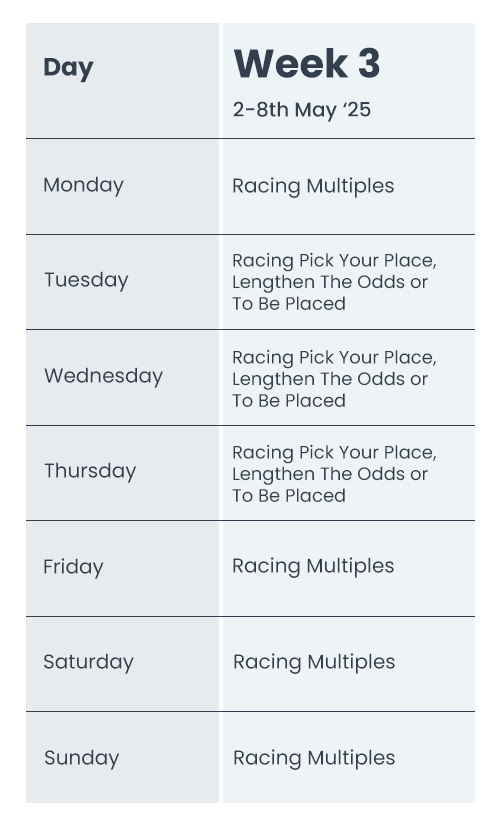
Task: Click Wednesday's Racing Pick Your Place line
Action: pyautogui.click(x=335, y=358)
